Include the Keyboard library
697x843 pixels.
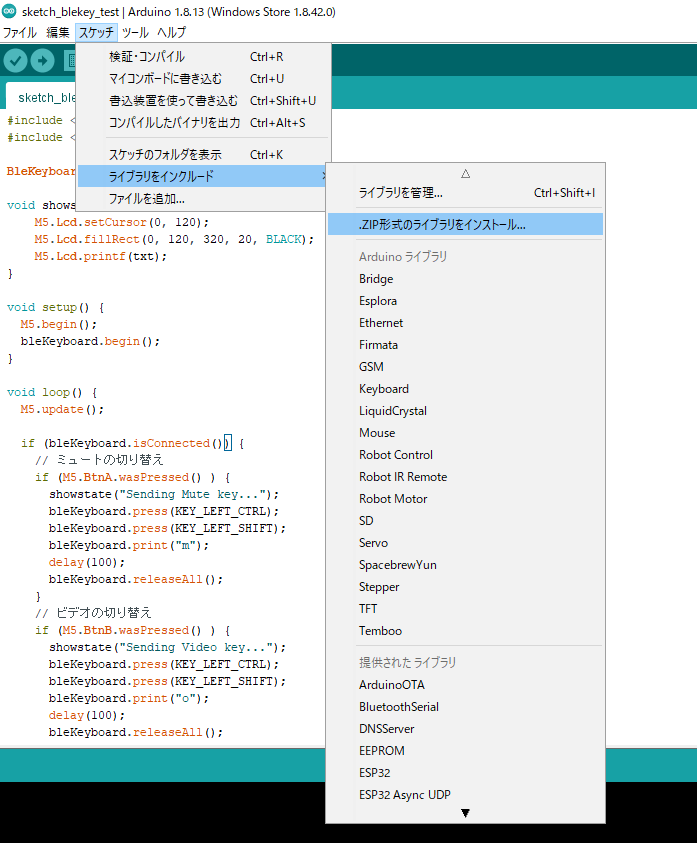[x=465, y=389]
